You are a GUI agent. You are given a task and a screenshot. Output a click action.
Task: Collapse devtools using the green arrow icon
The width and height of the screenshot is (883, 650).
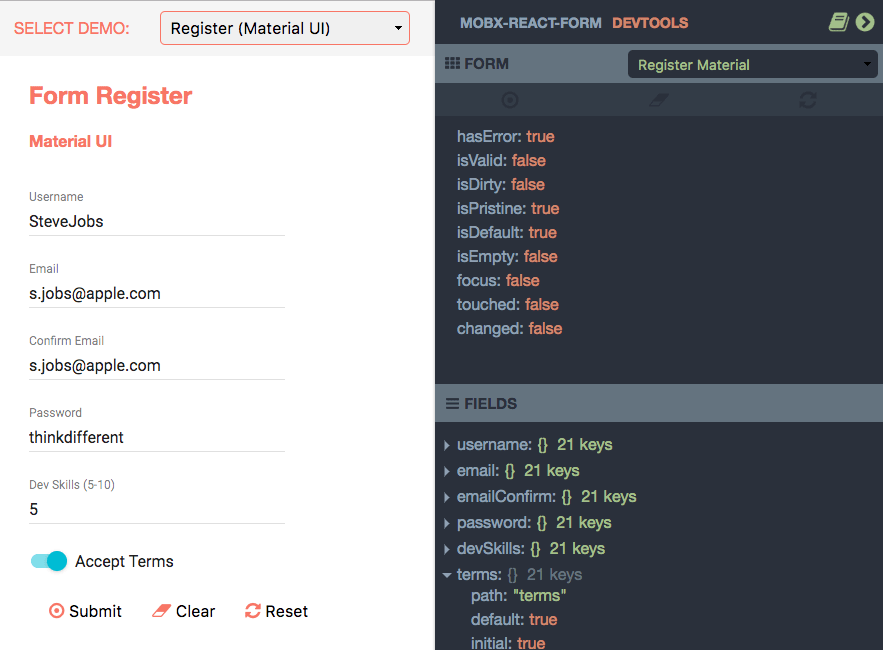(x=866, y=21)
